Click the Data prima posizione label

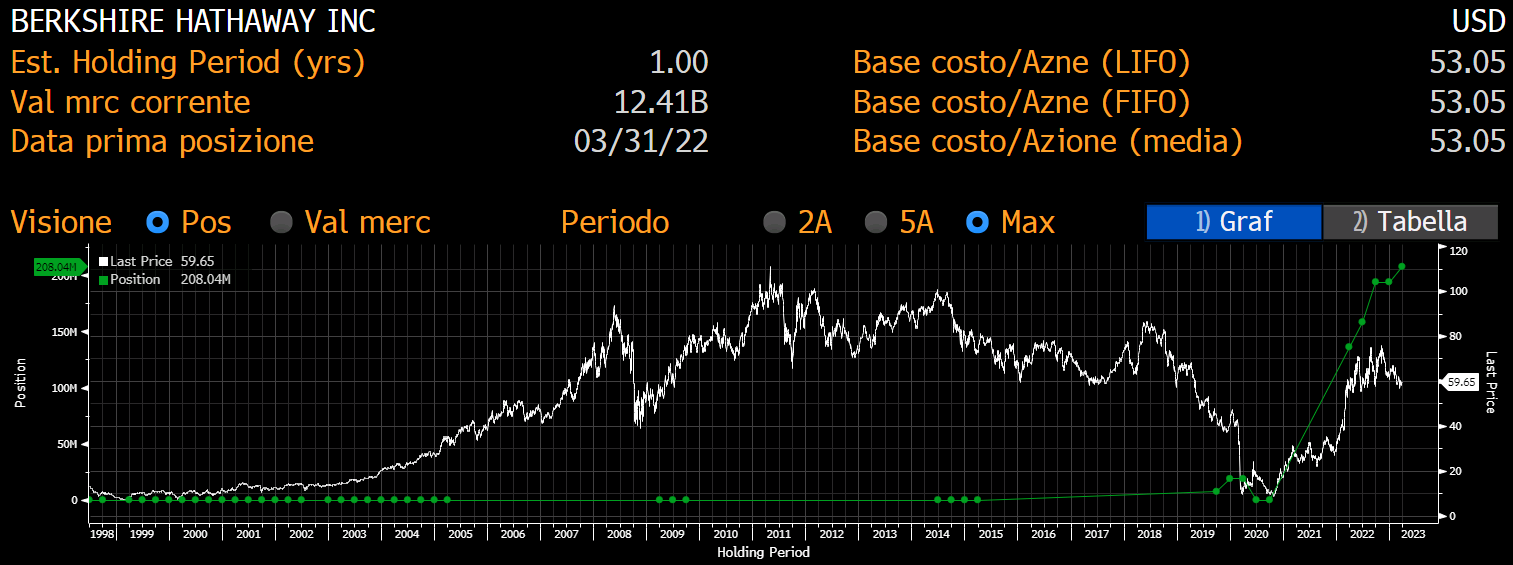point(162,141)
